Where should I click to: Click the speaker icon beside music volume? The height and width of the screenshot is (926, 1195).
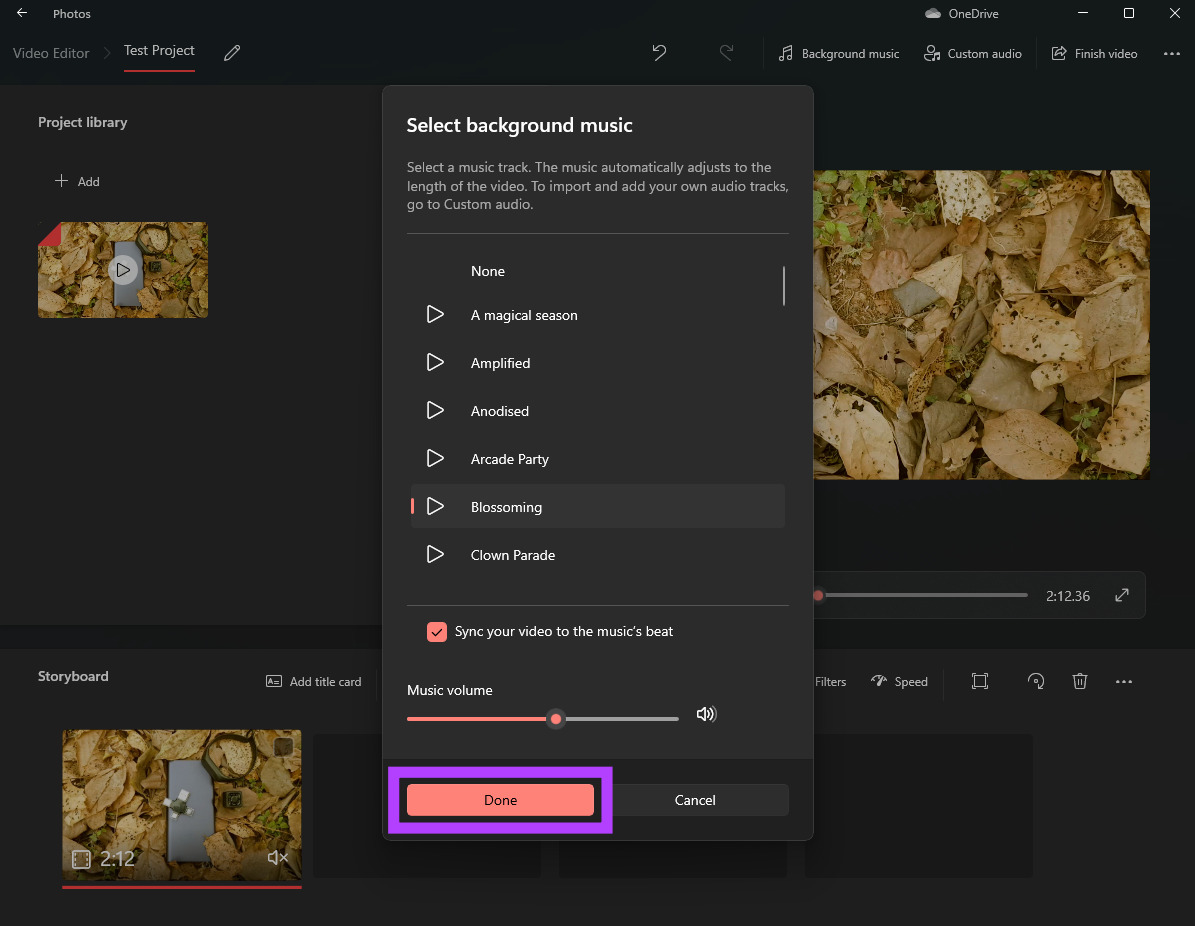click(706, 714)
